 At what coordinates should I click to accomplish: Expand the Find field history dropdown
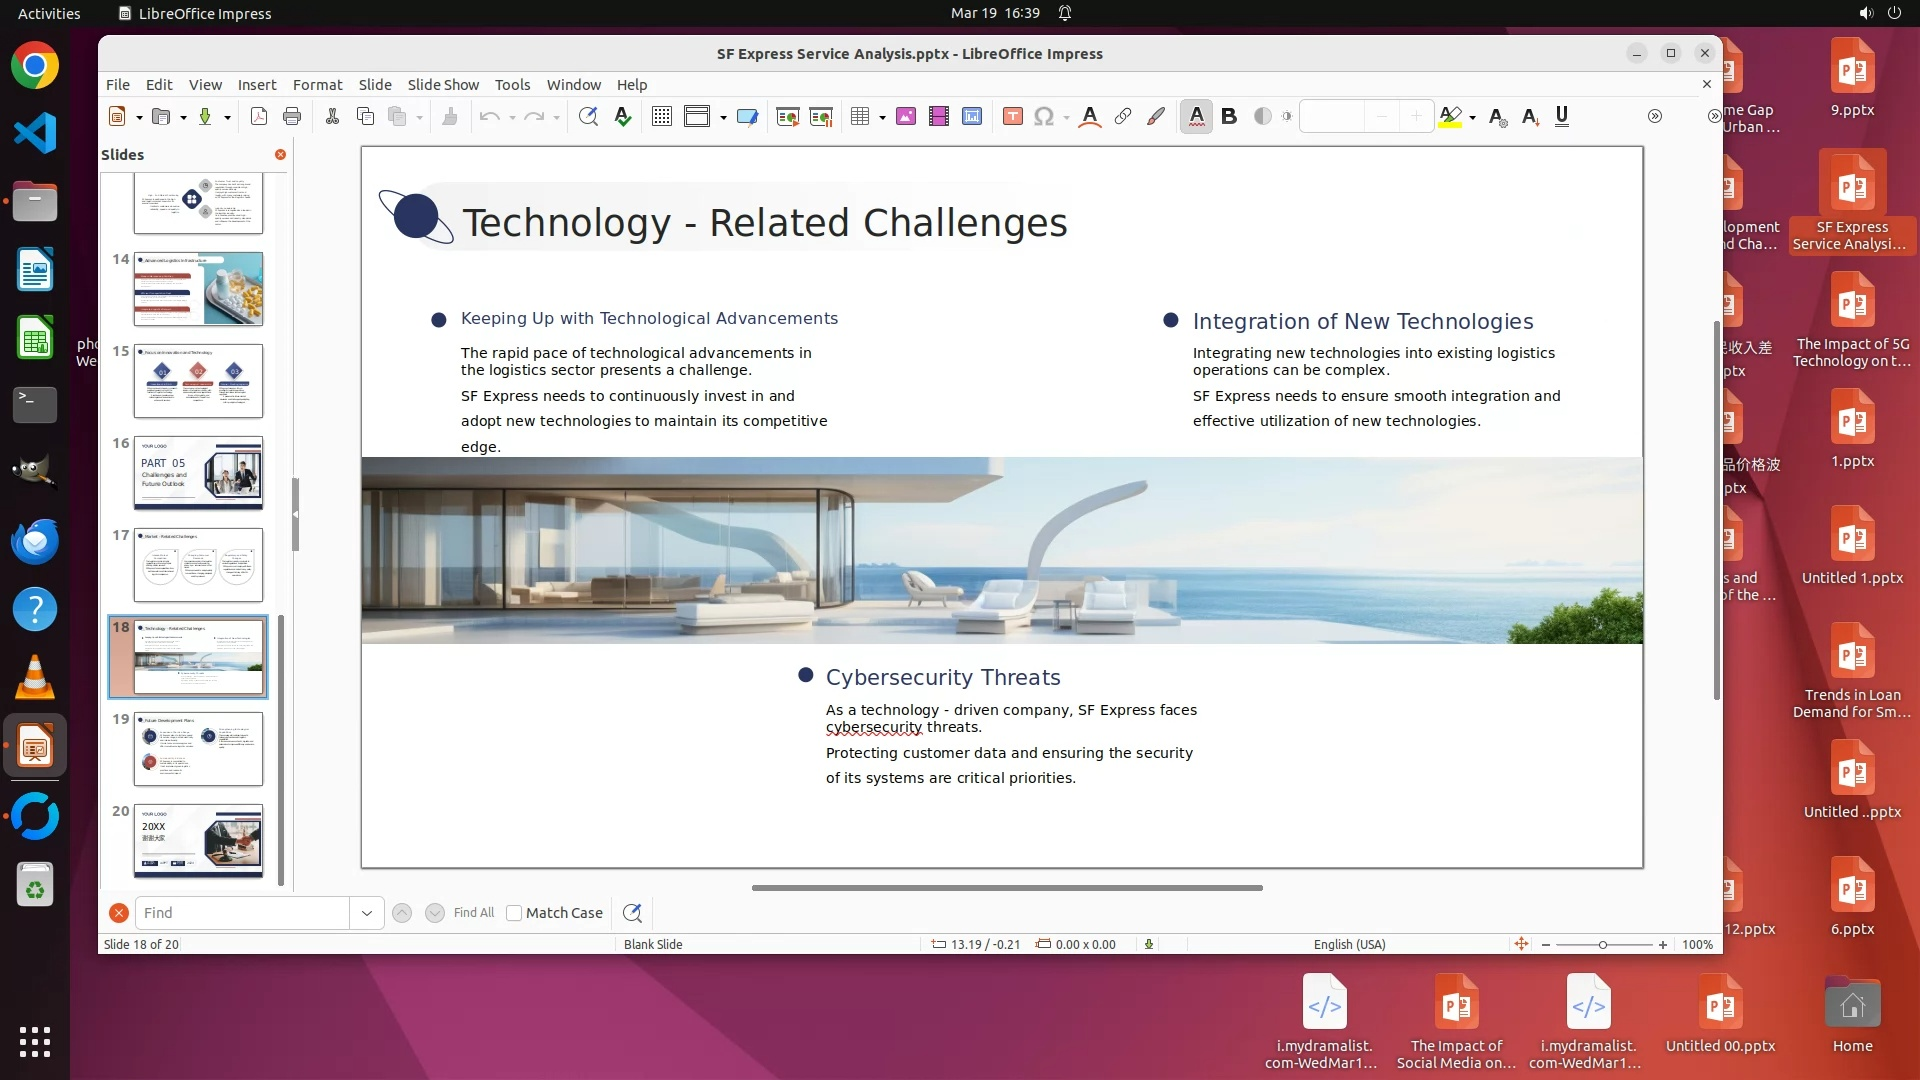coord(366,913)
